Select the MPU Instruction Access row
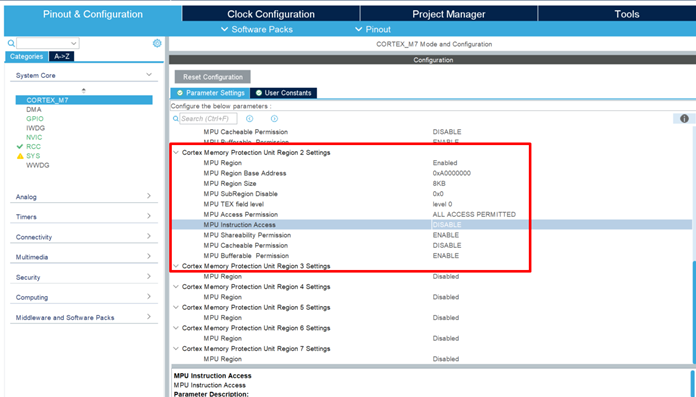Viewport: 696px width, 397px height. coord(431,225)
